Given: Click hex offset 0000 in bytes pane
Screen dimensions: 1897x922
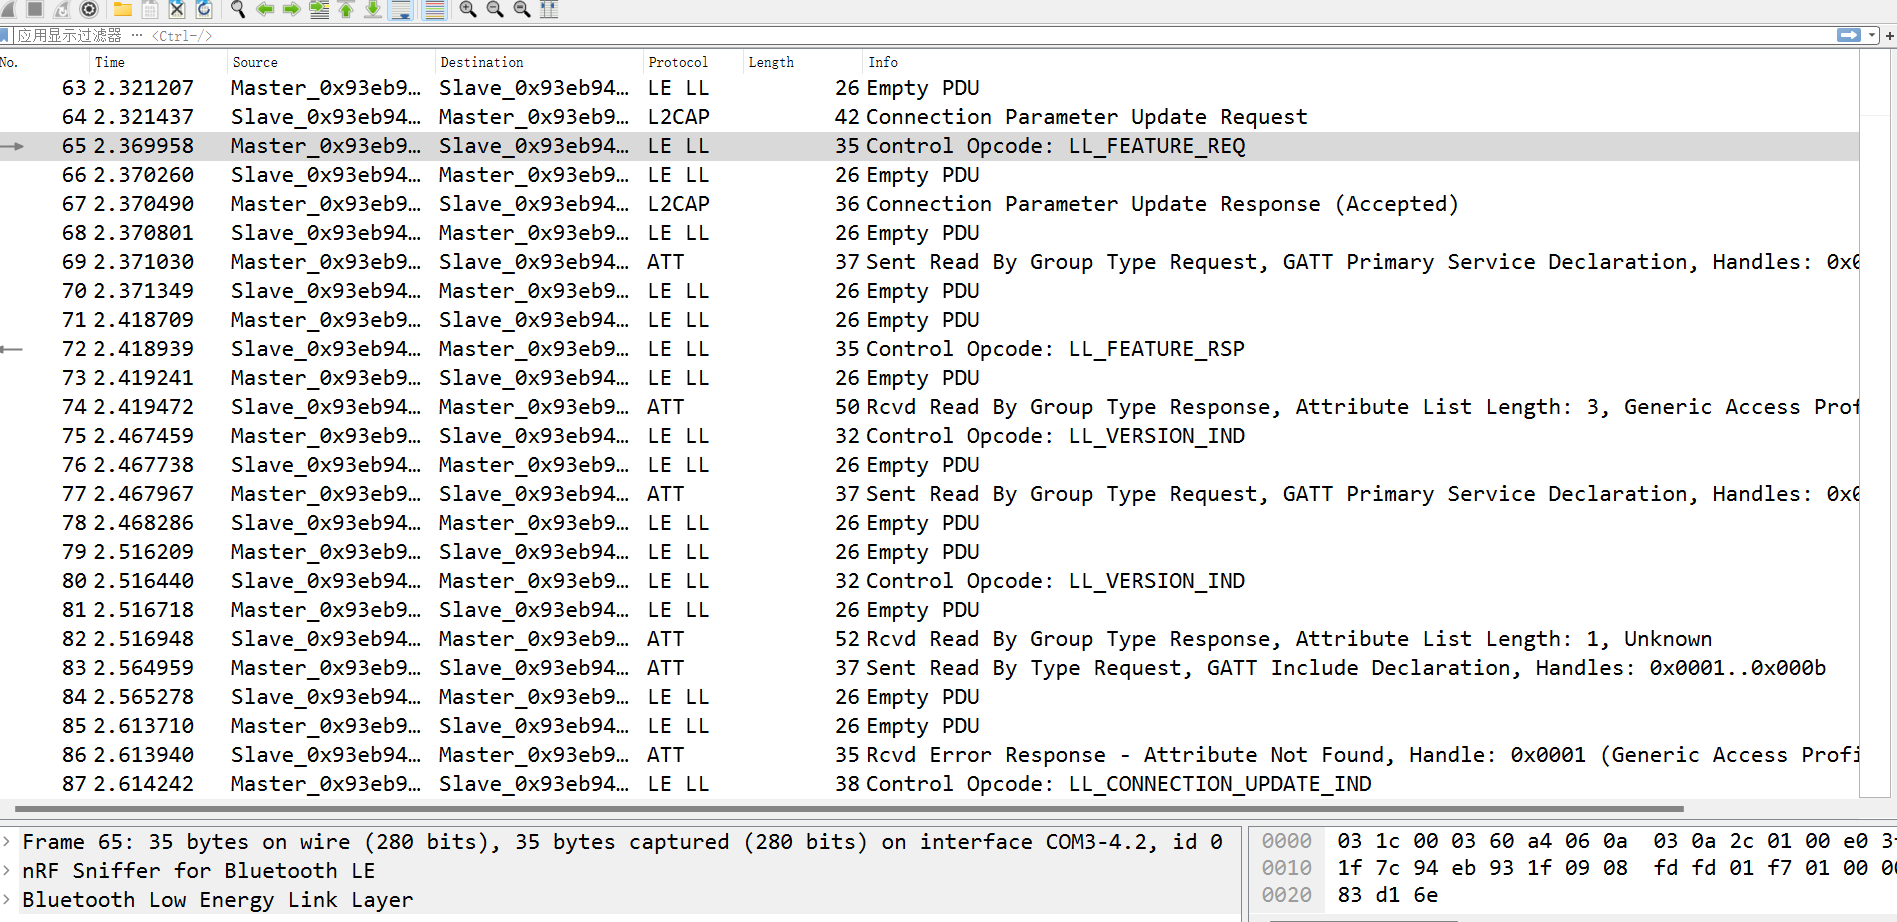Looking at the screenshot, I should pyautogui.click(x=1286, y=841).
